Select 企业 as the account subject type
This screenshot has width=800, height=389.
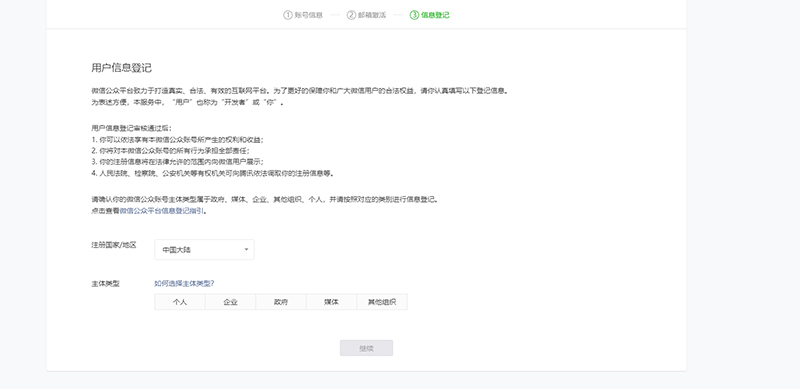pyautogui.click(x=230, y=302)
